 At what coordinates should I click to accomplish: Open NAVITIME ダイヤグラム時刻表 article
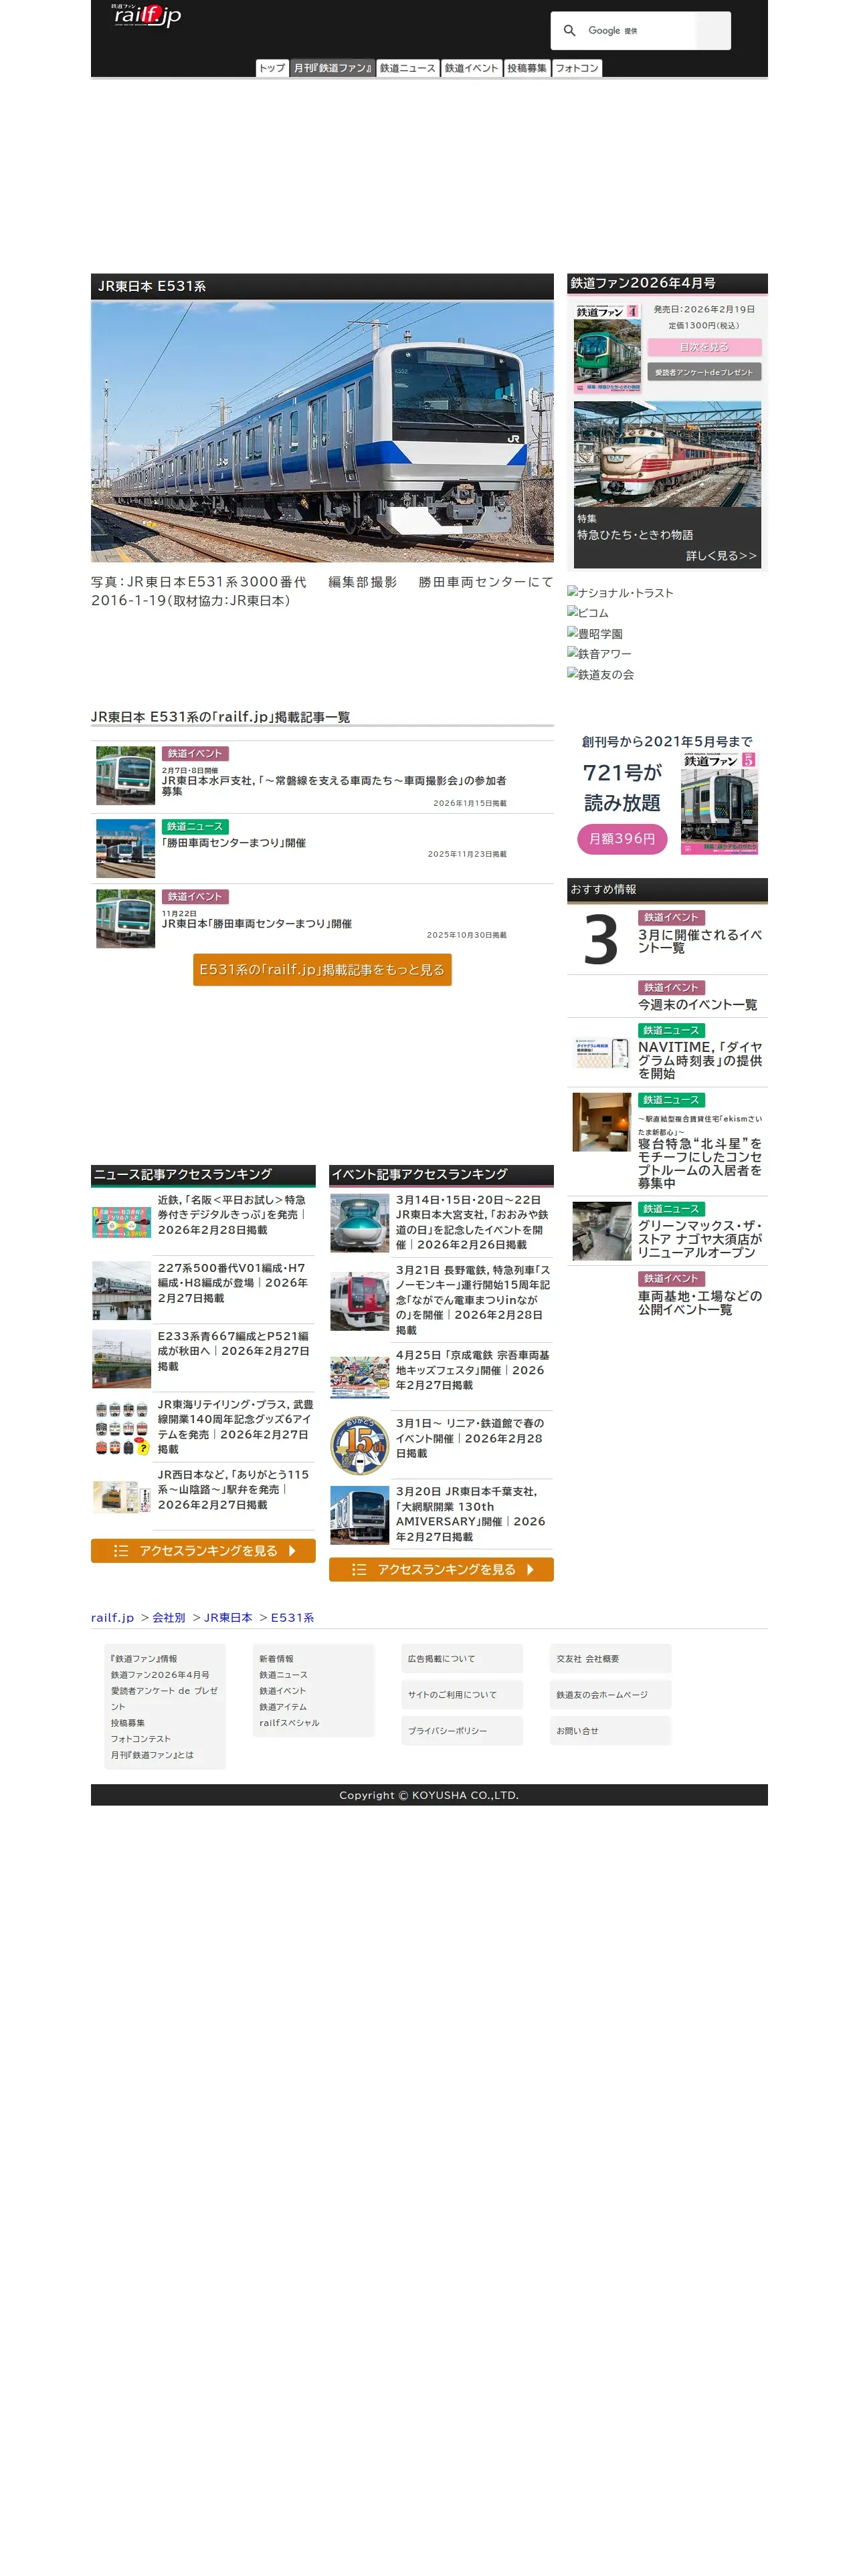[700, 1060]
